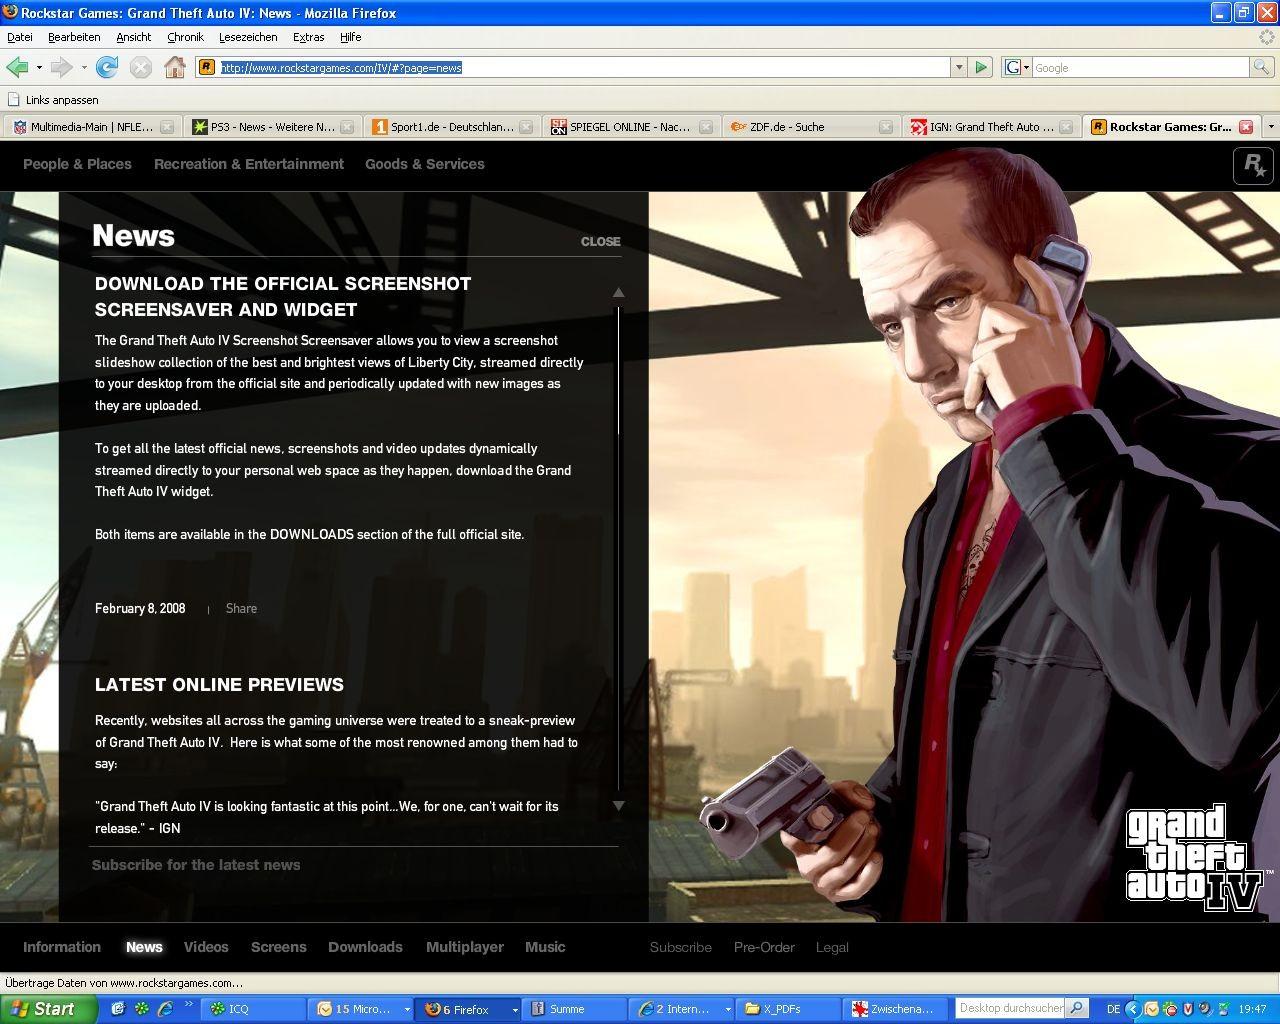This screenshot has height=1024, width=1280.
Task: Open the Information page in bottom nav
Action: click(x=62, y=947)
